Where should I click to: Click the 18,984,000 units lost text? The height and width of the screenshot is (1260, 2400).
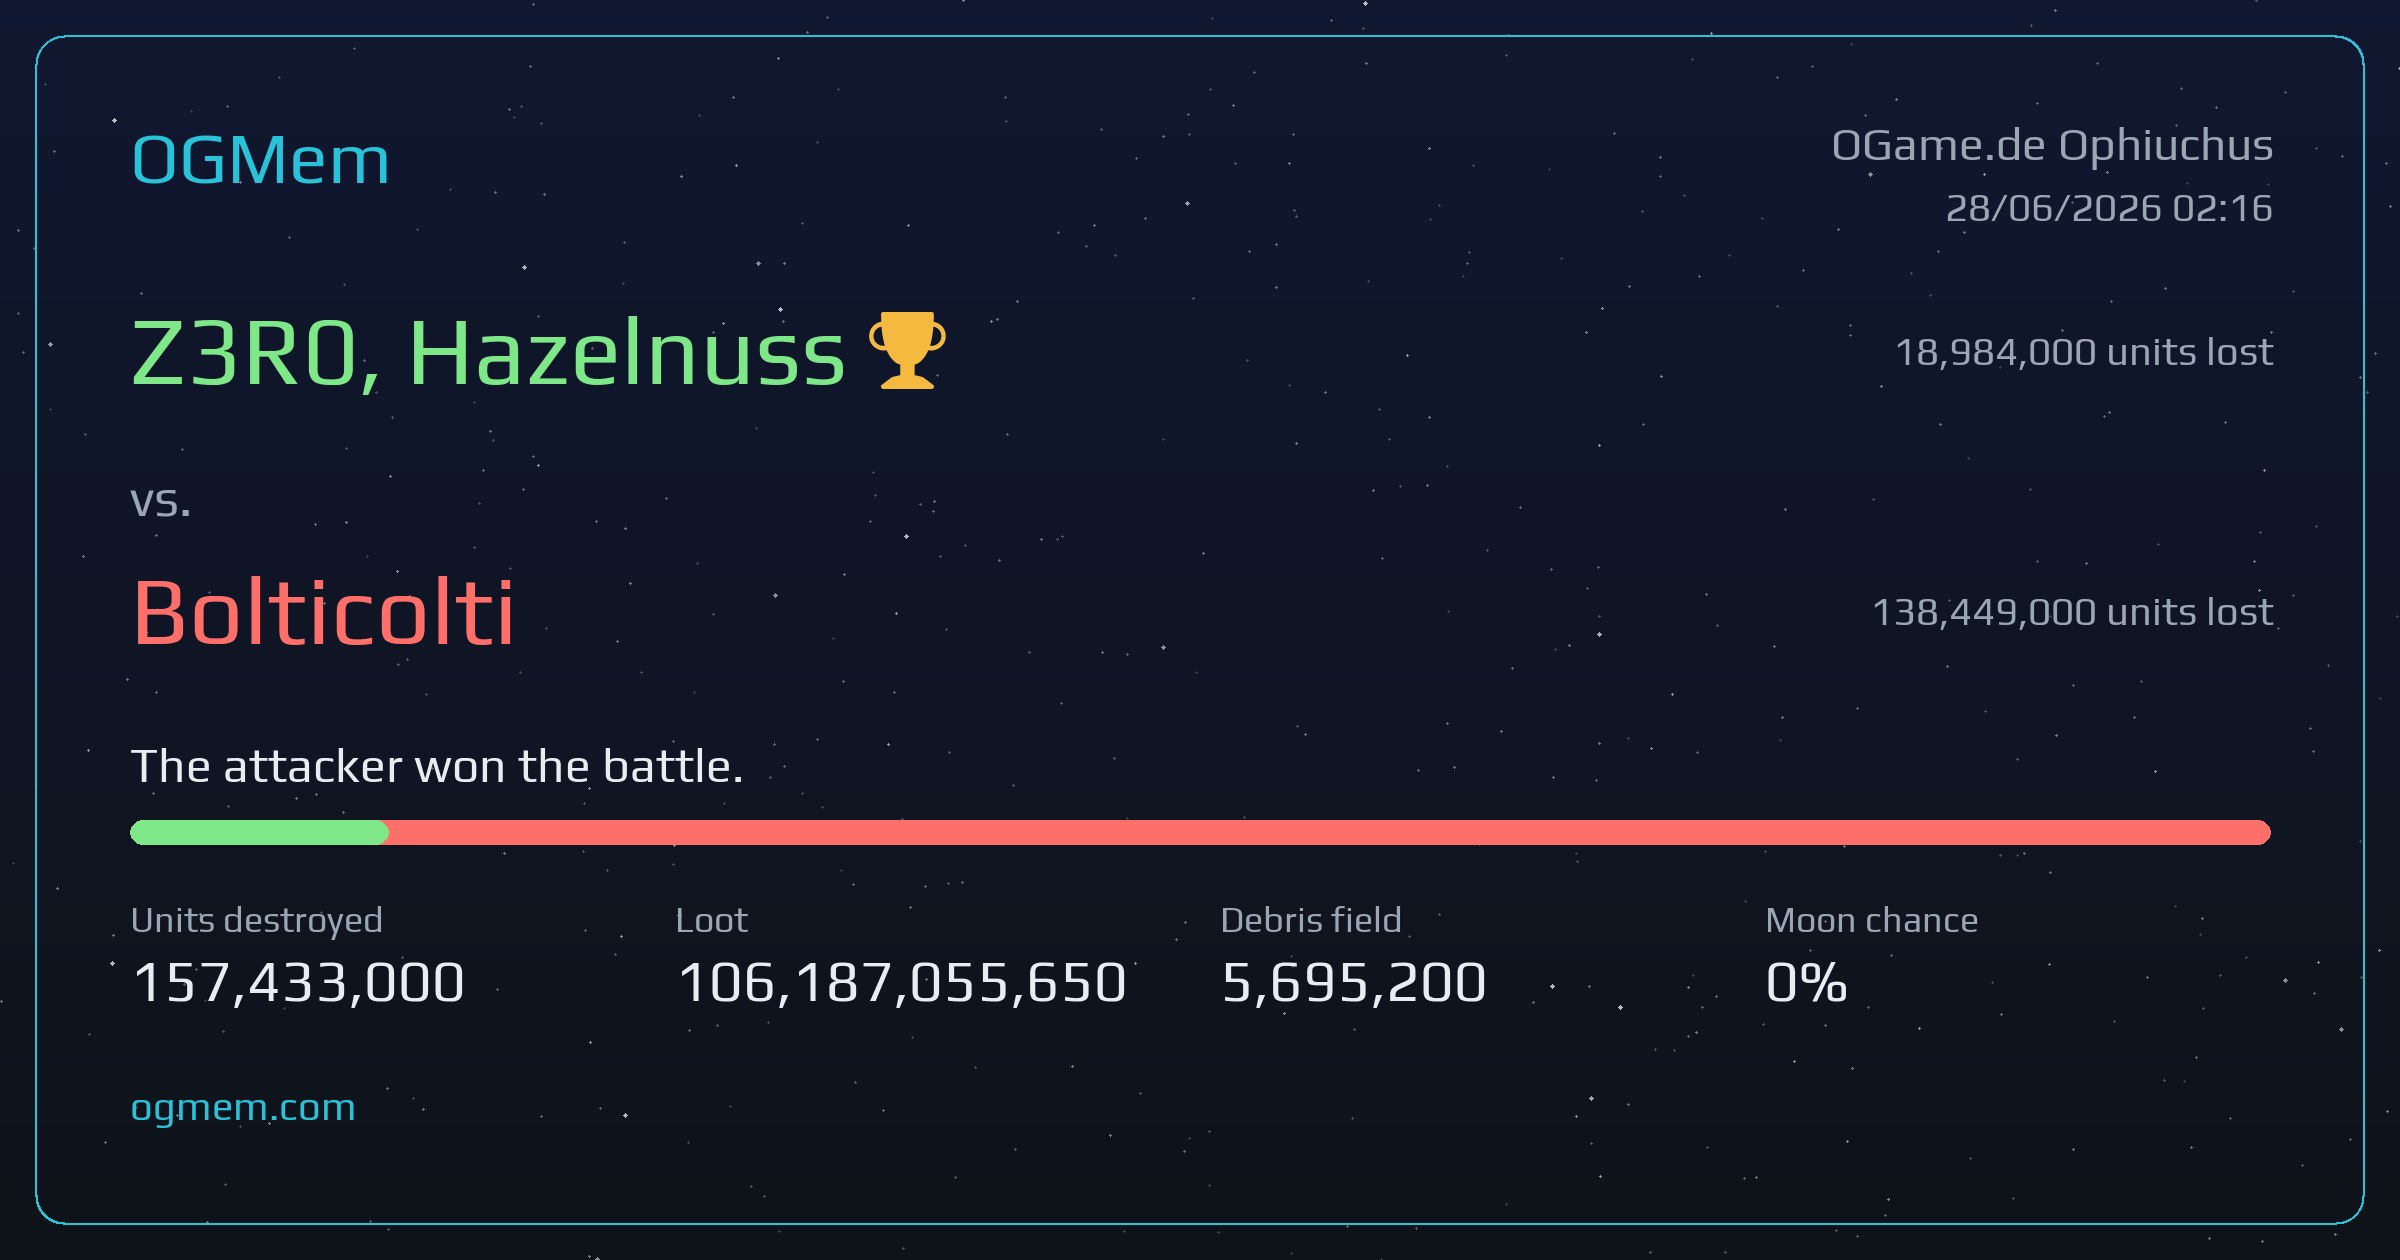click(2084, 352)
